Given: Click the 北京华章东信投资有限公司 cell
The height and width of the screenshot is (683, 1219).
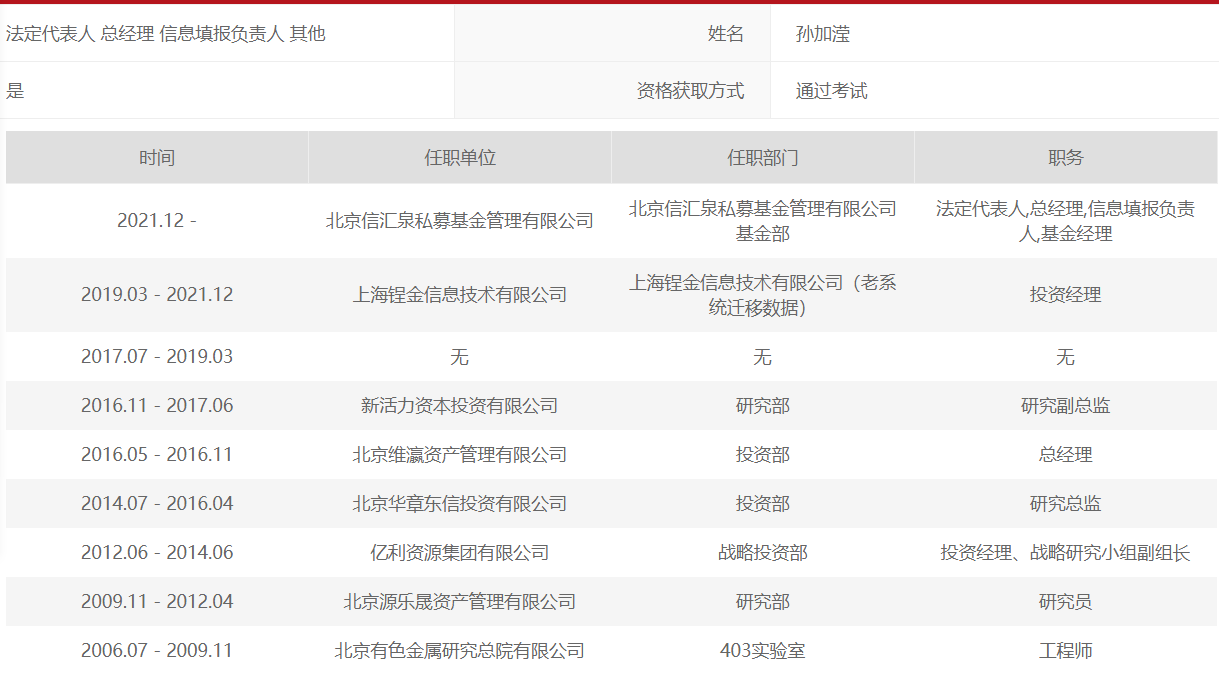Looking at the screenshot, I should (x=460, y=504).
